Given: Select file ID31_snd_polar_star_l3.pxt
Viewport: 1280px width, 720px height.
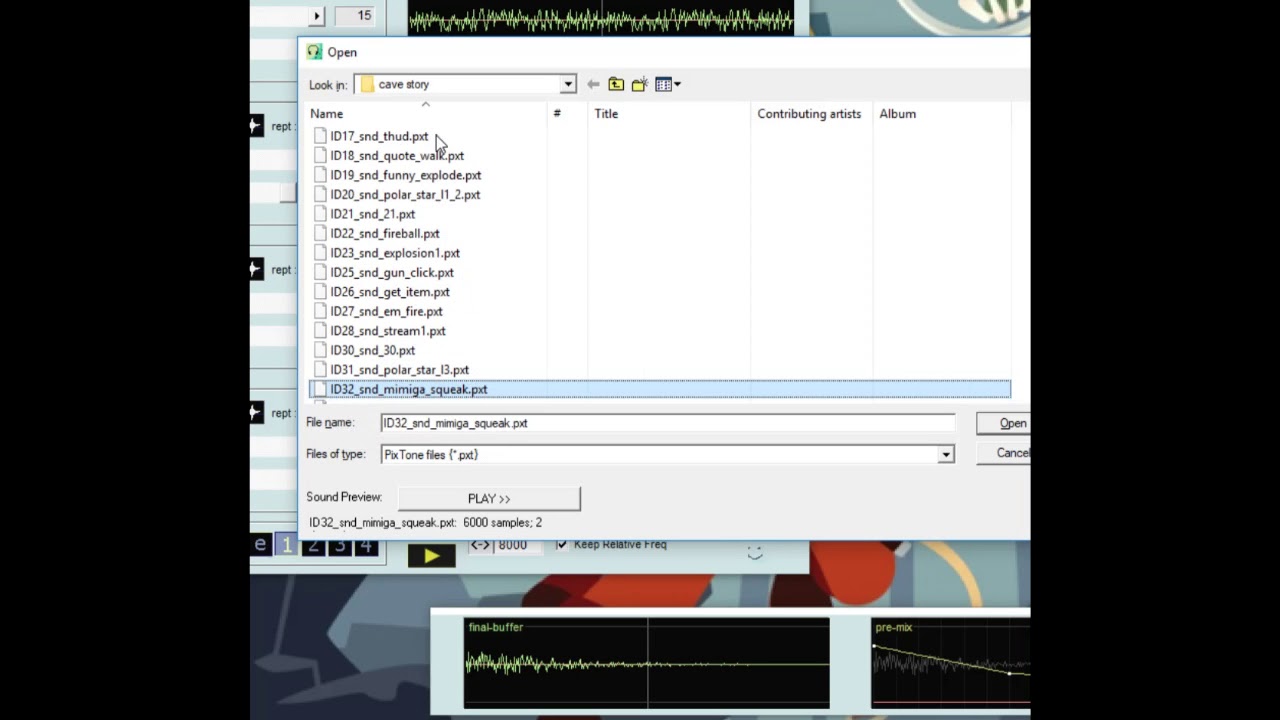Looking at the screenshot, I should point(399,370).
